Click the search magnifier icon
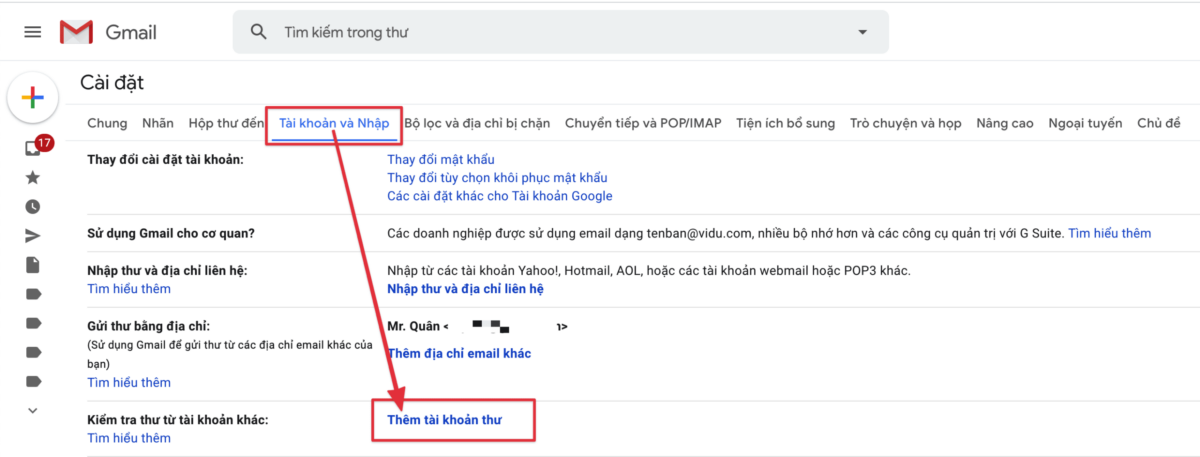This screenshot has width=1200, height=457. 259,32
